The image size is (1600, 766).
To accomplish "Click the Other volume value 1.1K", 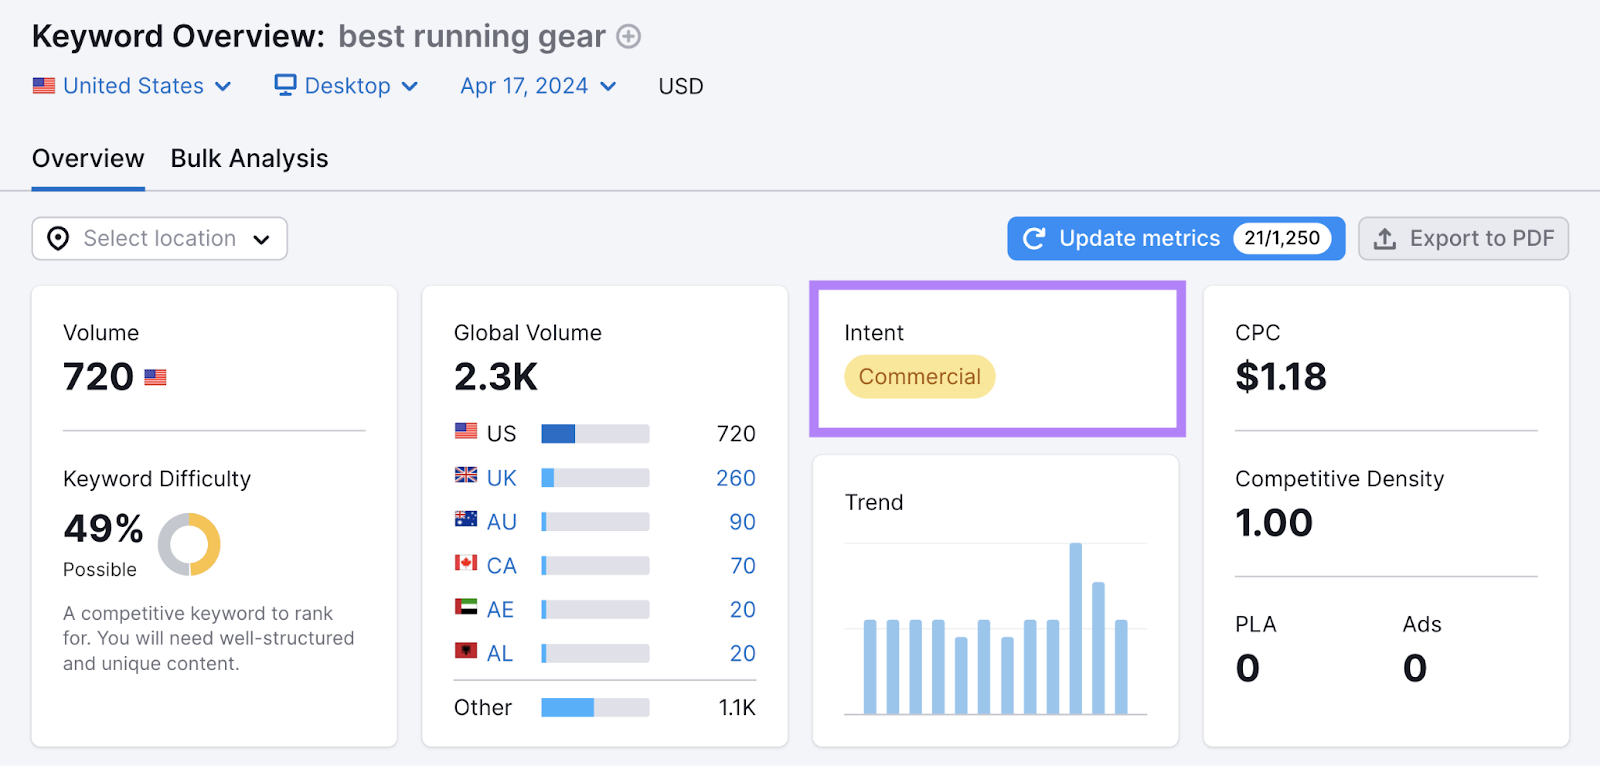I will click(x=737, y=708).
